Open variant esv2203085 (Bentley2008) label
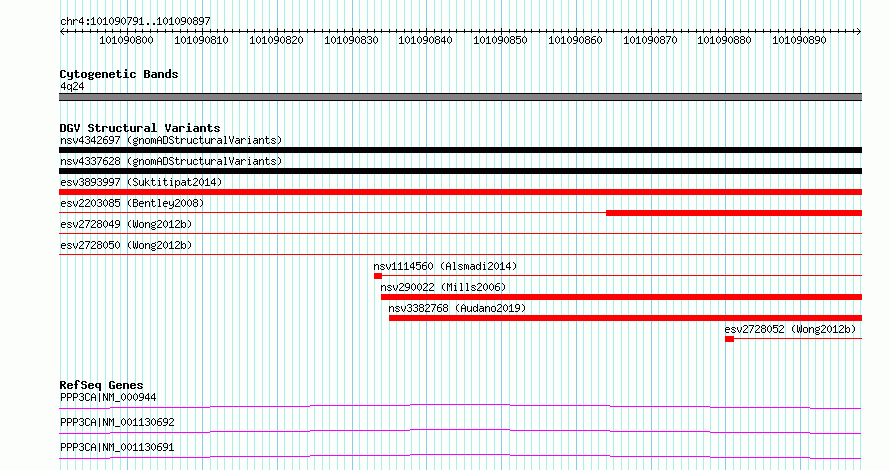The image size is (890, 470). pyautogui.click(x=132, y=203)
